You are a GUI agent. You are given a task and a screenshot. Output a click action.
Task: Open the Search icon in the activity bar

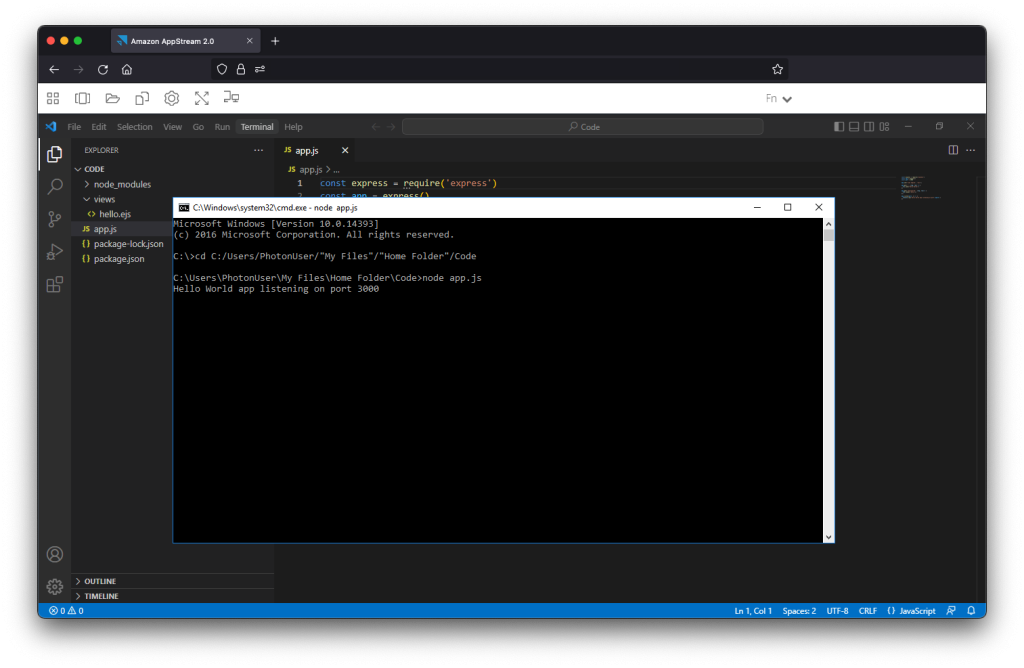point(54,186)
